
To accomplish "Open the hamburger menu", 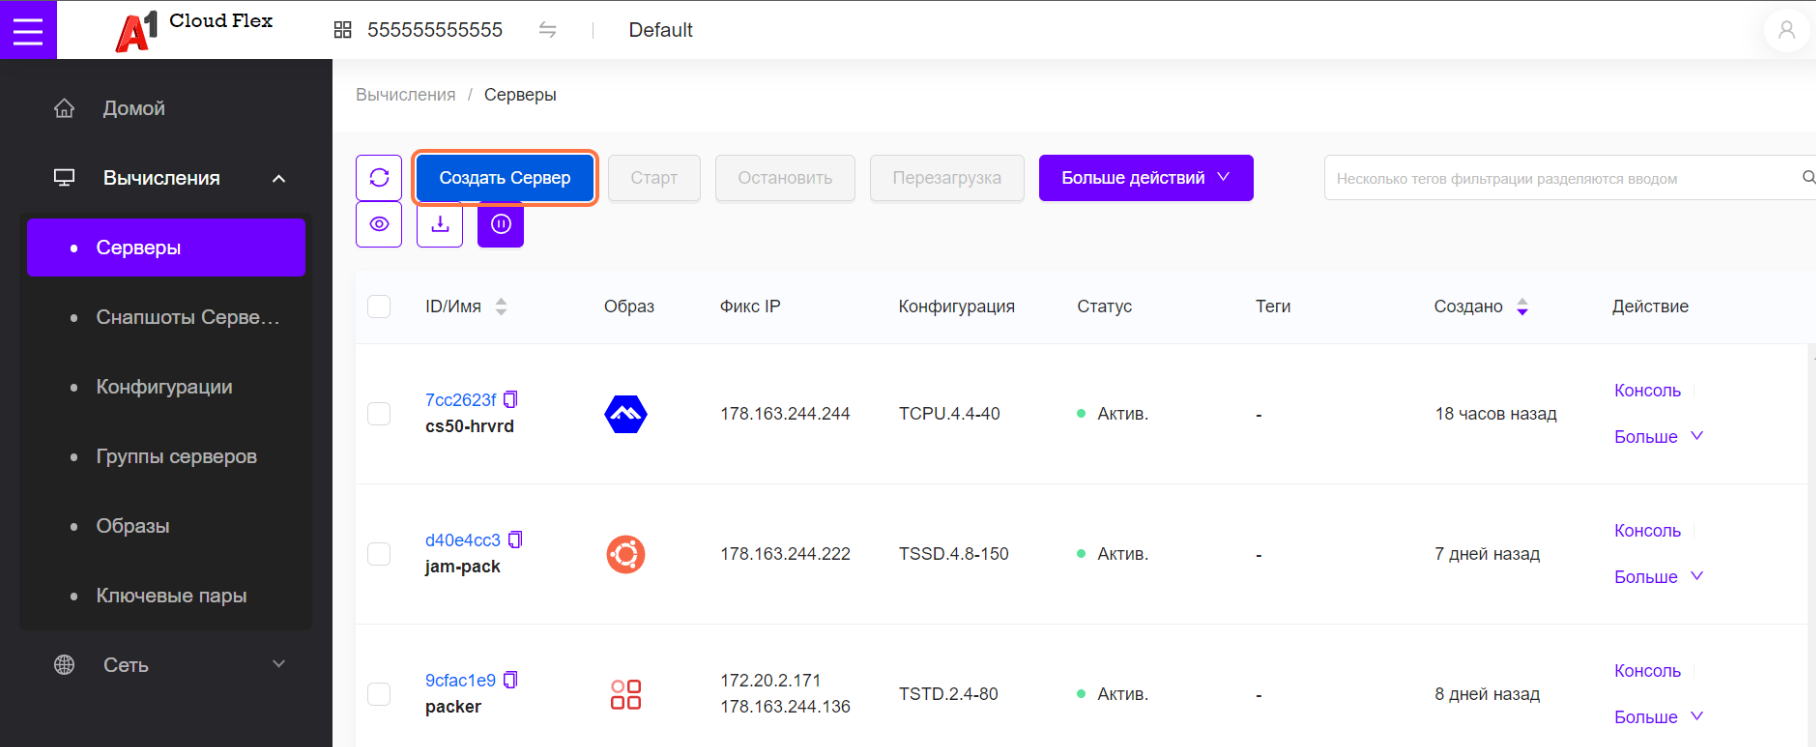I will [28, 30].
